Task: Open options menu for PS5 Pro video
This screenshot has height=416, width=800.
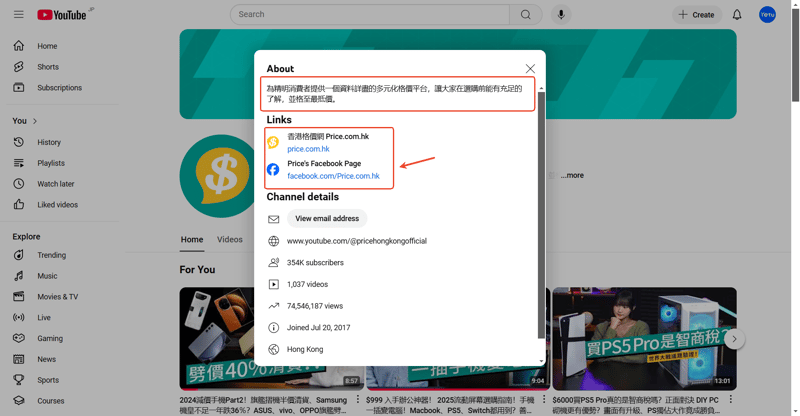Action: [x=731, y=399]
